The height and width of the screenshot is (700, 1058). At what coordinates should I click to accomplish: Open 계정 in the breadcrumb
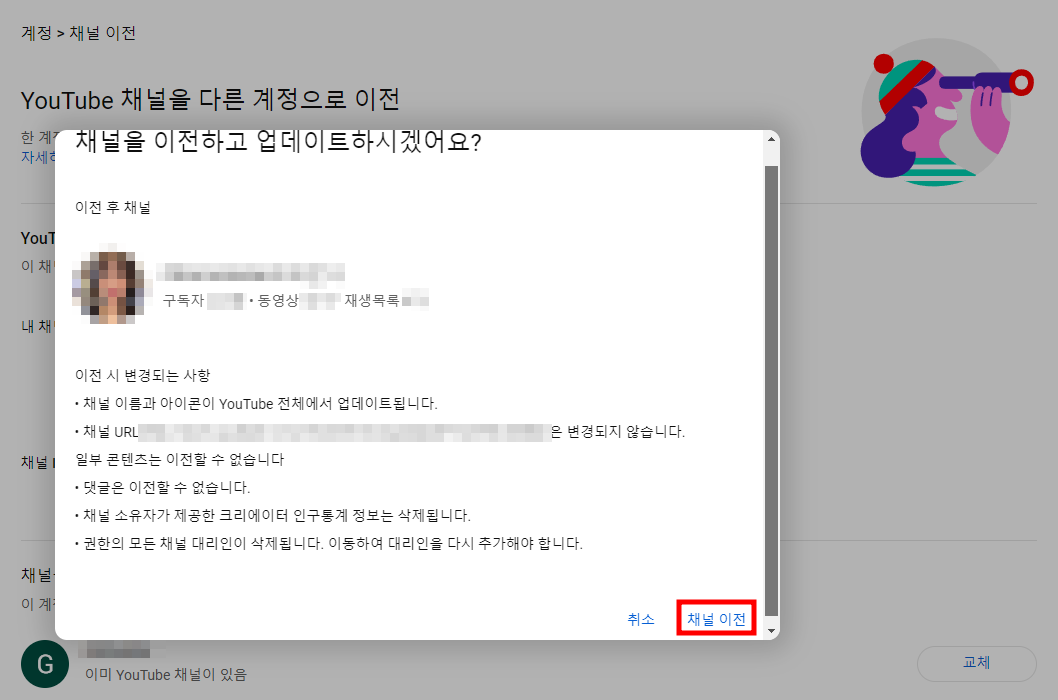coord(36,33)
